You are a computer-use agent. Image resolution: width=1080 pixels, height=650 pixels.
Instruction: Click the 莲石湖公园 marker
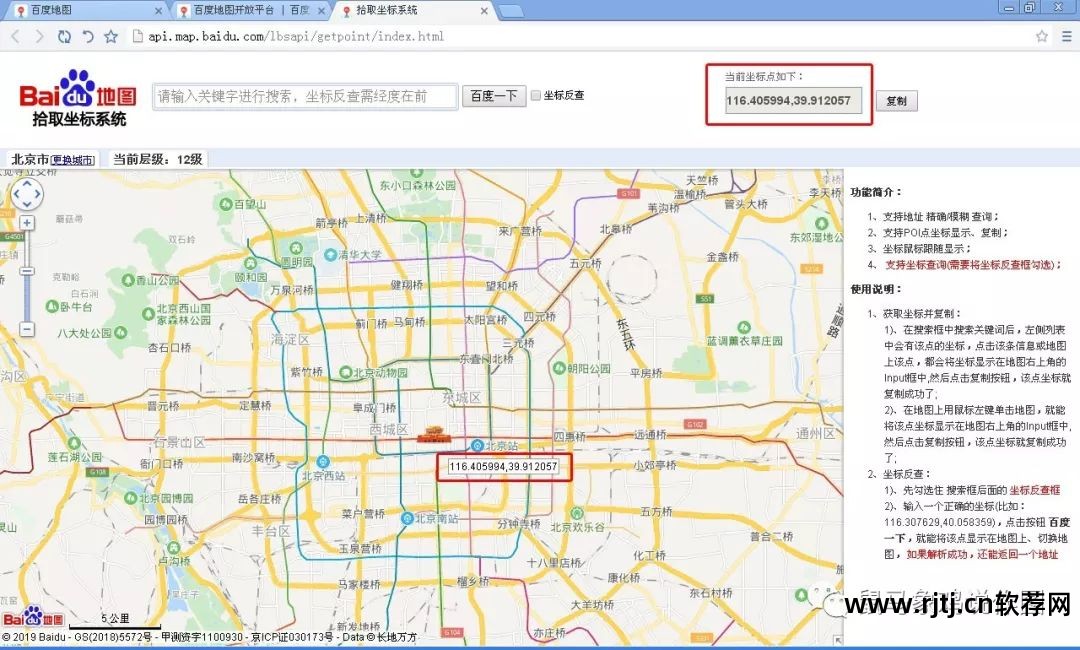click(74, 443)
